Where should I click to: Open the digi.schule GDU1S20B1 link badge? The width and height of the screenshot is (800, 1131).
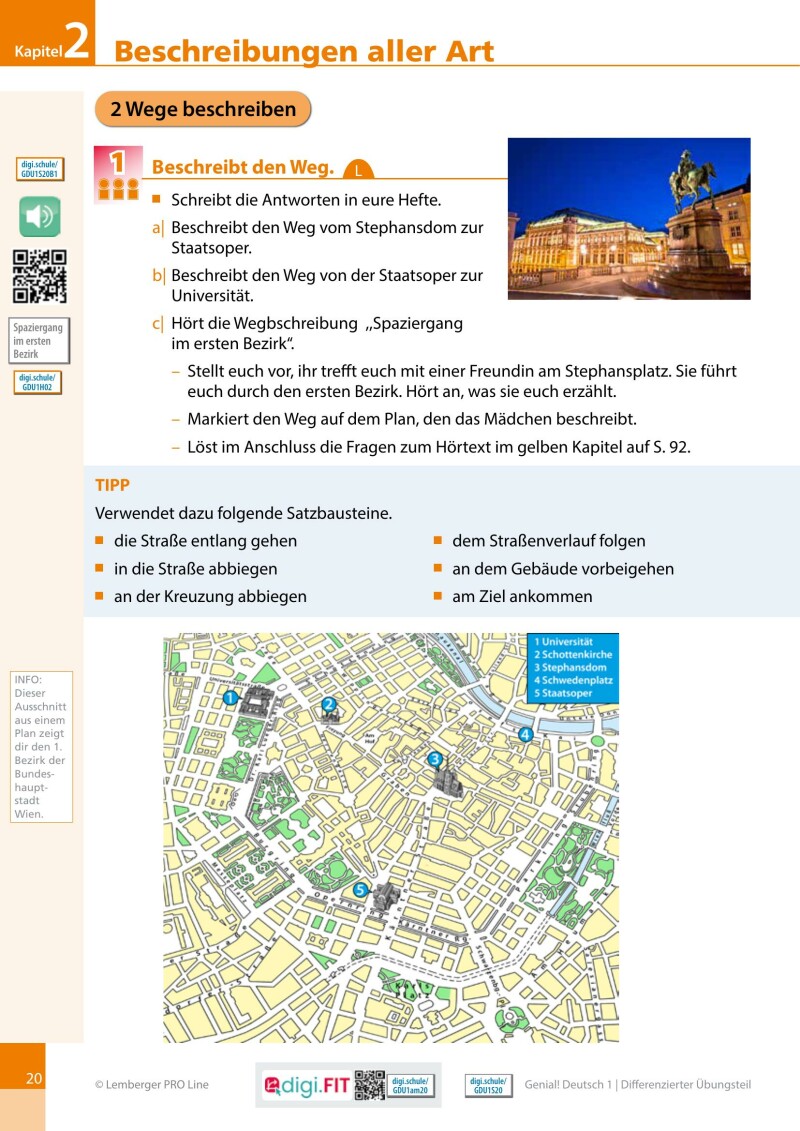tap(40, 169)
